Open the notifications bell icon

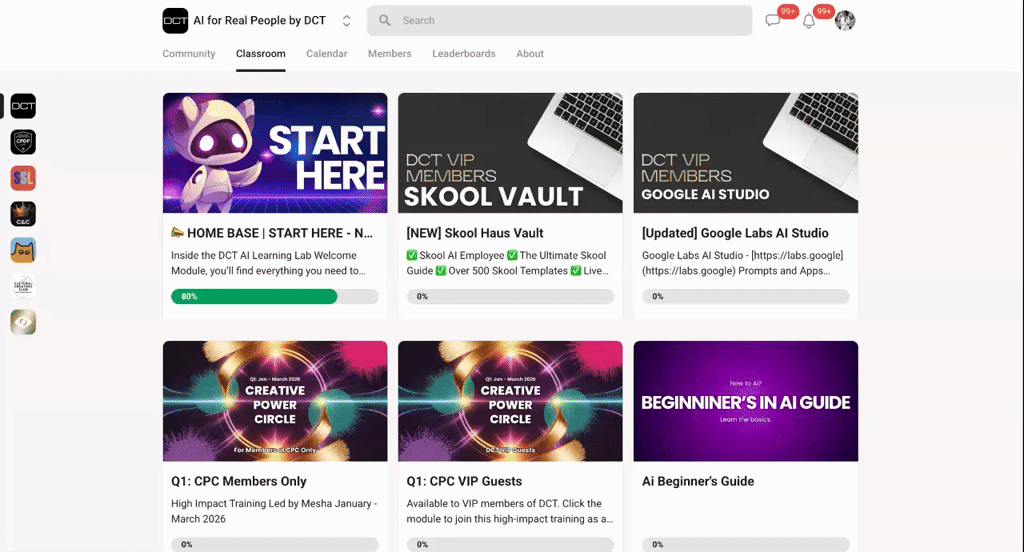coord(808,20)
